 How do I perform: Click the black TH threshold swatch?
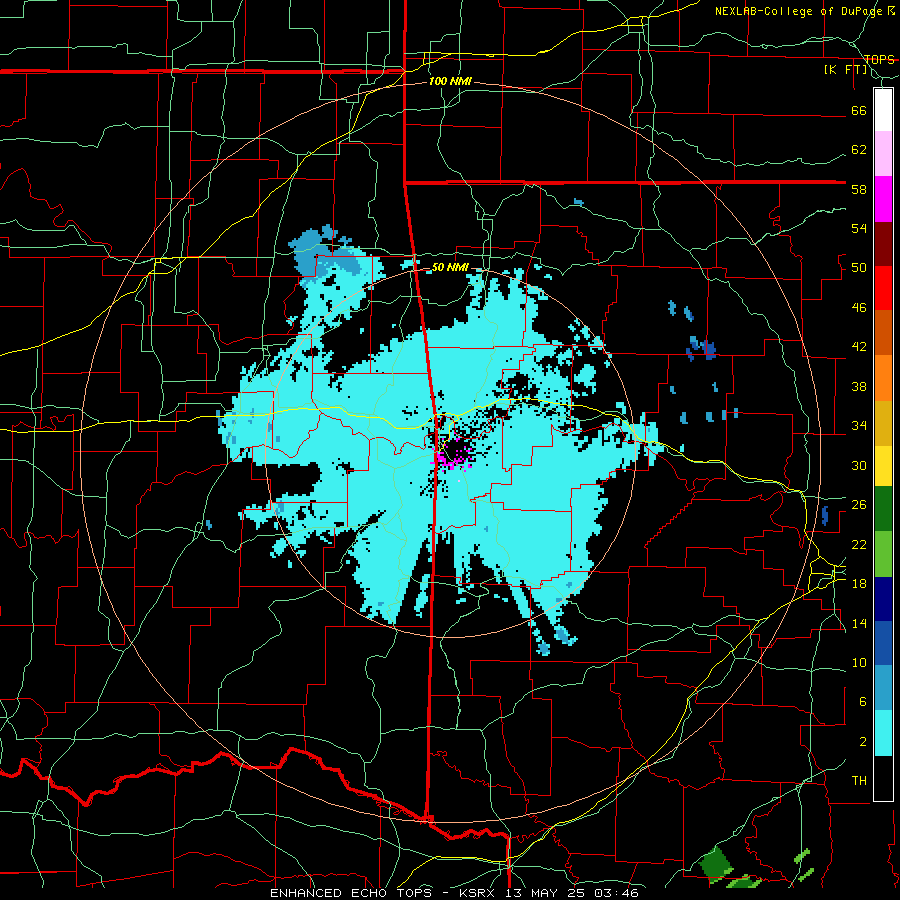(883, 778)
